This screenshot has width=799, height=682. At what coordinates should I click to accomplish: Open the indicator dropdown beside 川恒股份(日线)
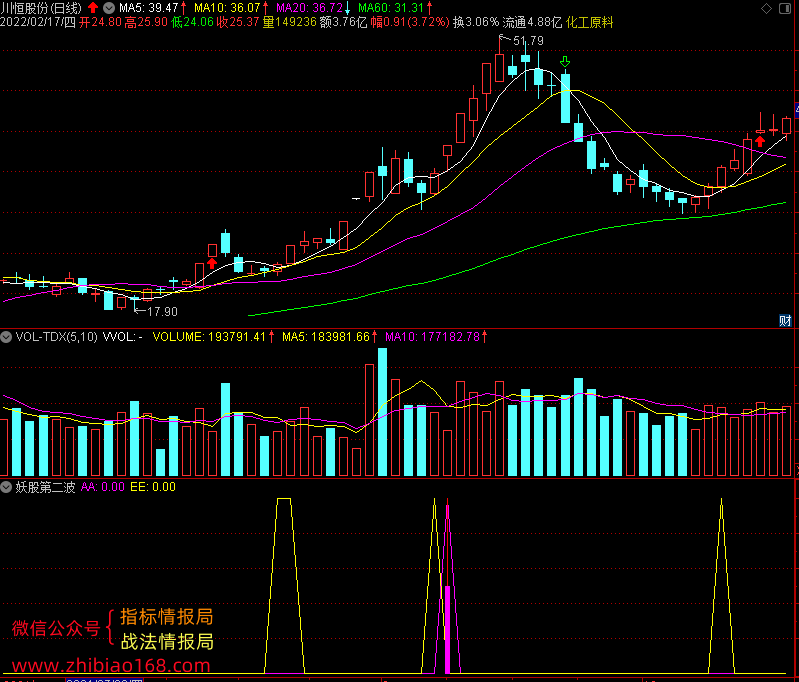pyautogui.click(x=109, y=8)
